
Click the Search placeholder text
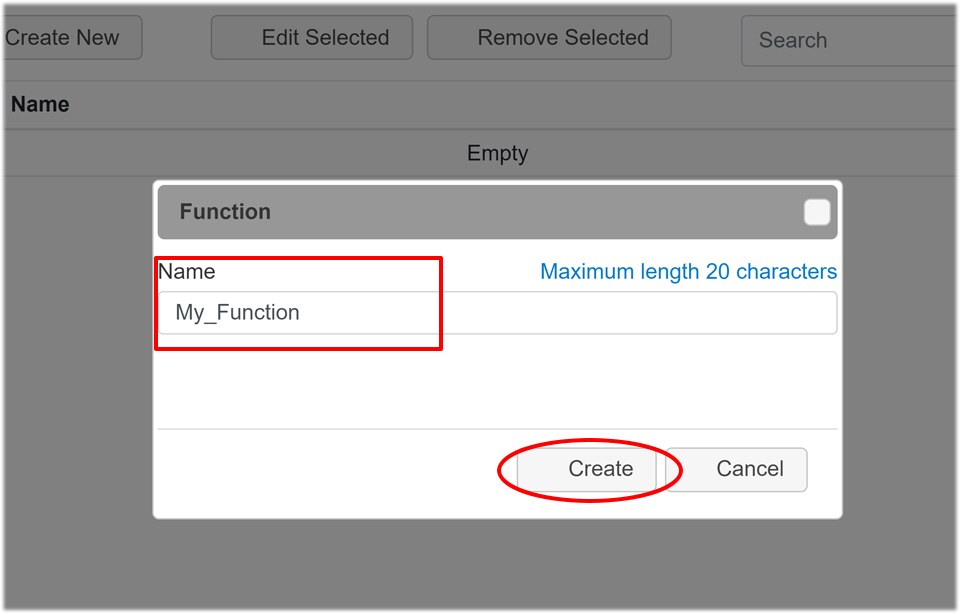coord(792,41)
